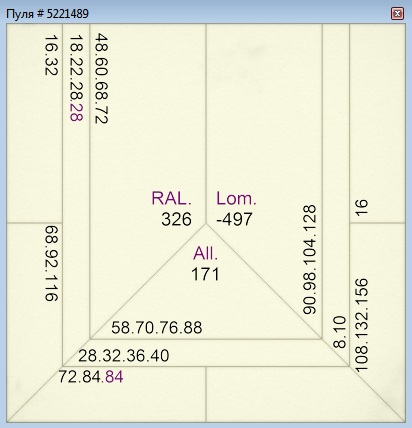Click the purple 28 value
The width and height of the screenshot is (412, 428).
(x=76, y=112)
